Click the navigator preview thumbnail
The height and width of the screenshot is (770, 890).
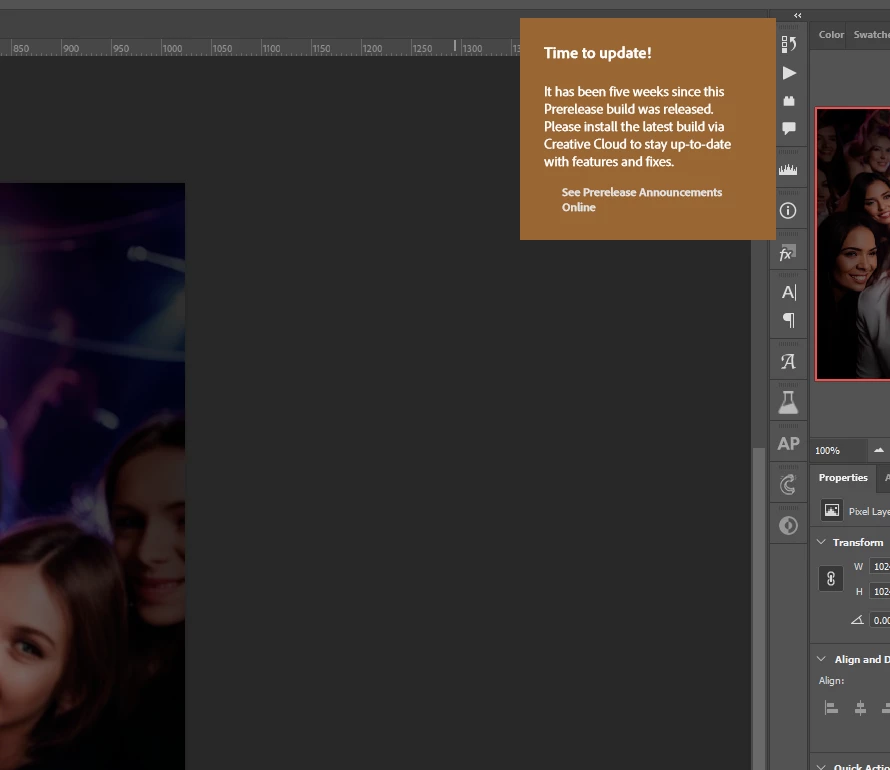(853, 243)
